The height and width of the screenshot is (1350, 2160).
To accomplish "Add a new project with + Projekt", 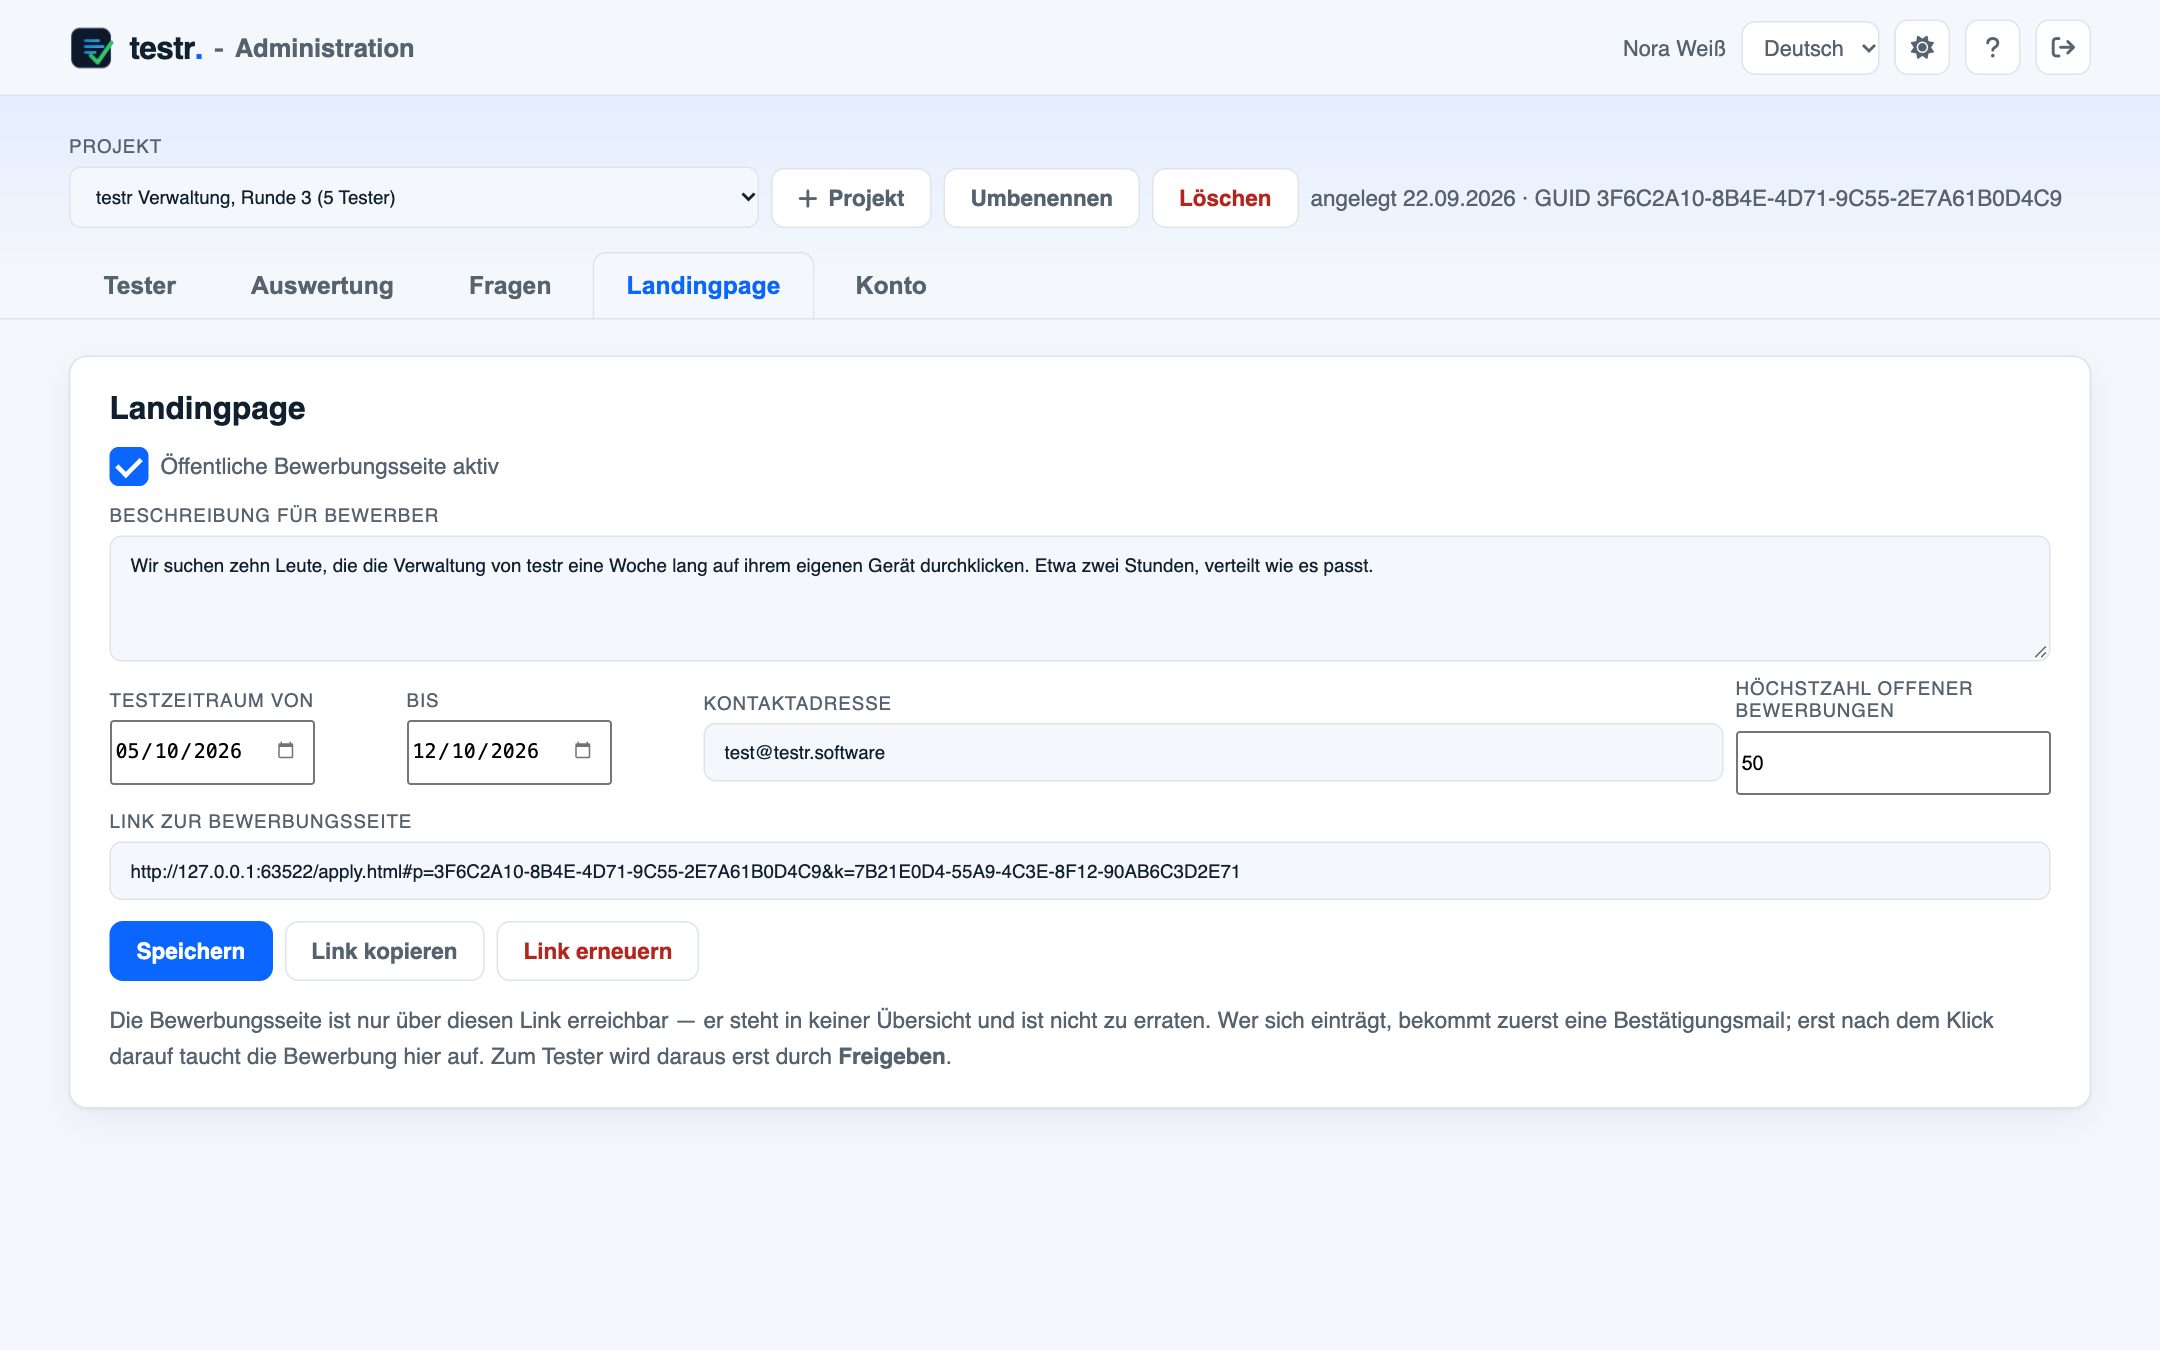I will [x=851, y=198].
